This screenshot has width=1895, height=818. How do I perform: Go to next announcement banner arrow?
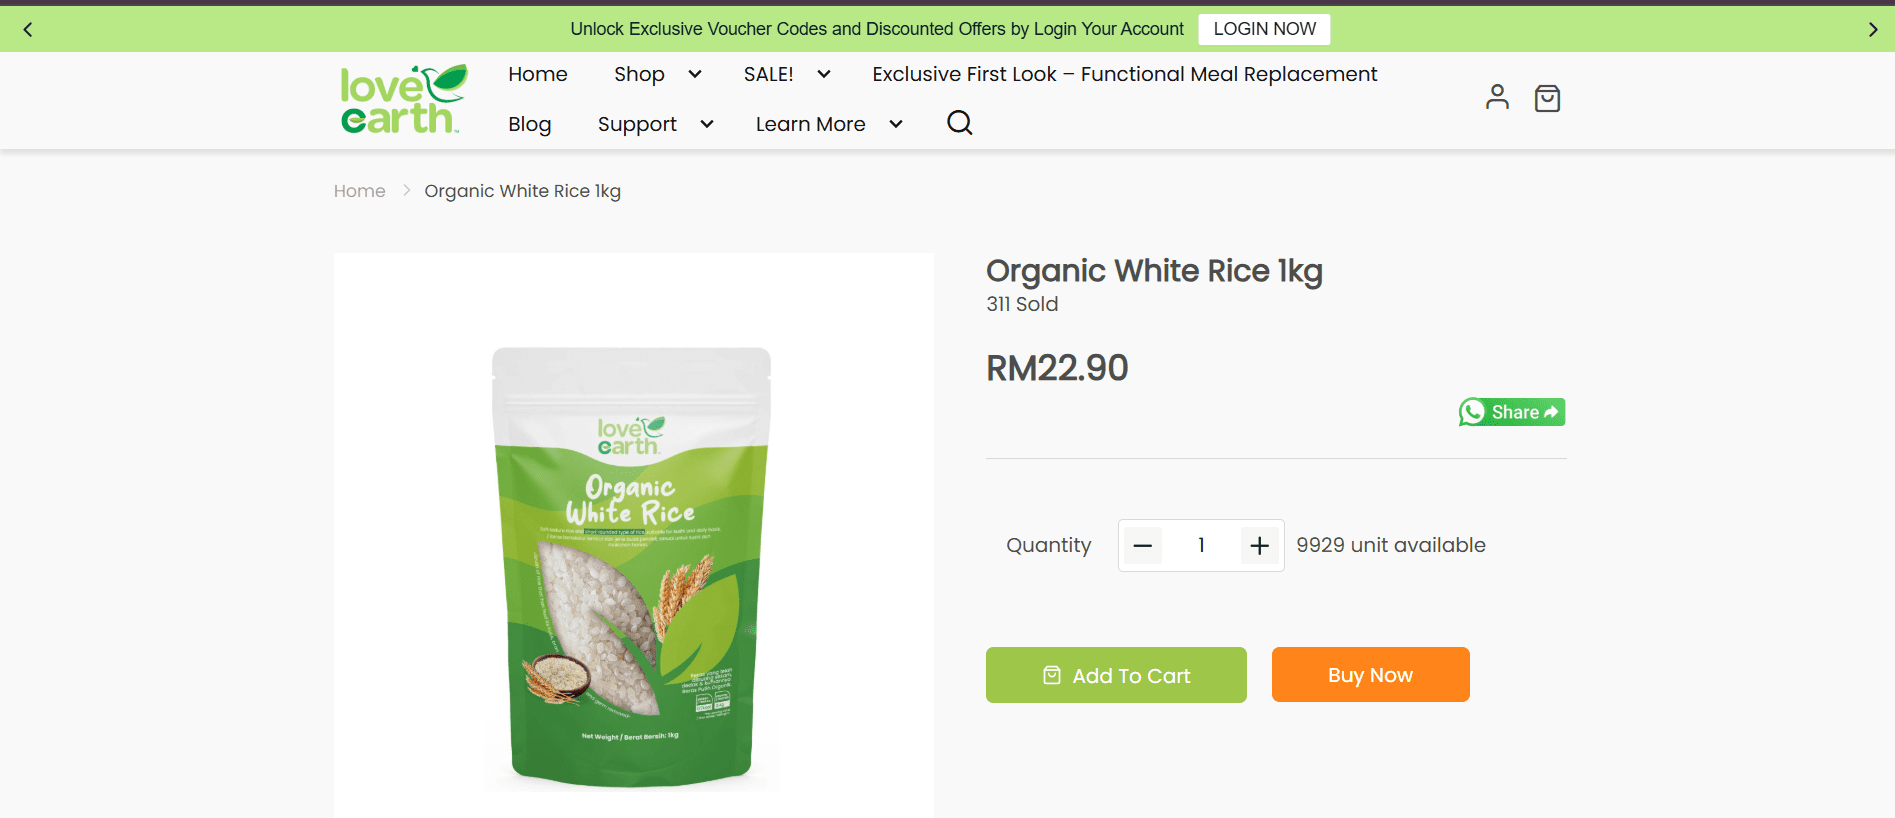tap(1873, 30)
